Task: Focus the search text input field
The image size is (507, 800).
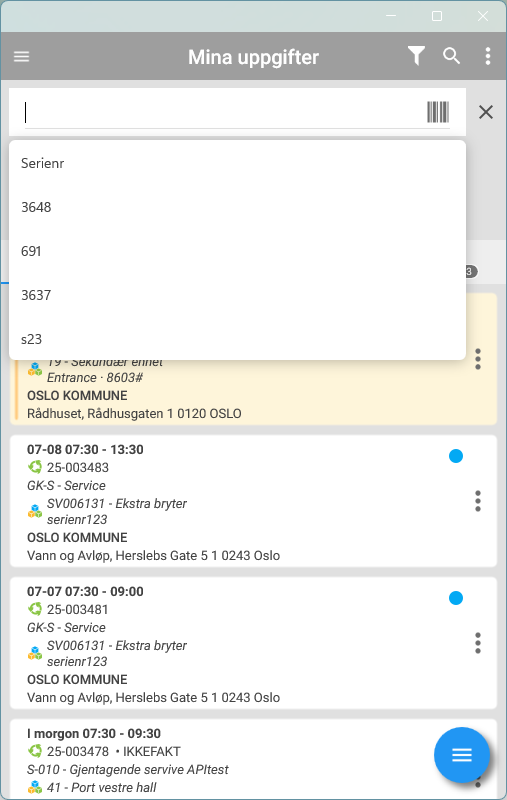Action: [222, 112]
